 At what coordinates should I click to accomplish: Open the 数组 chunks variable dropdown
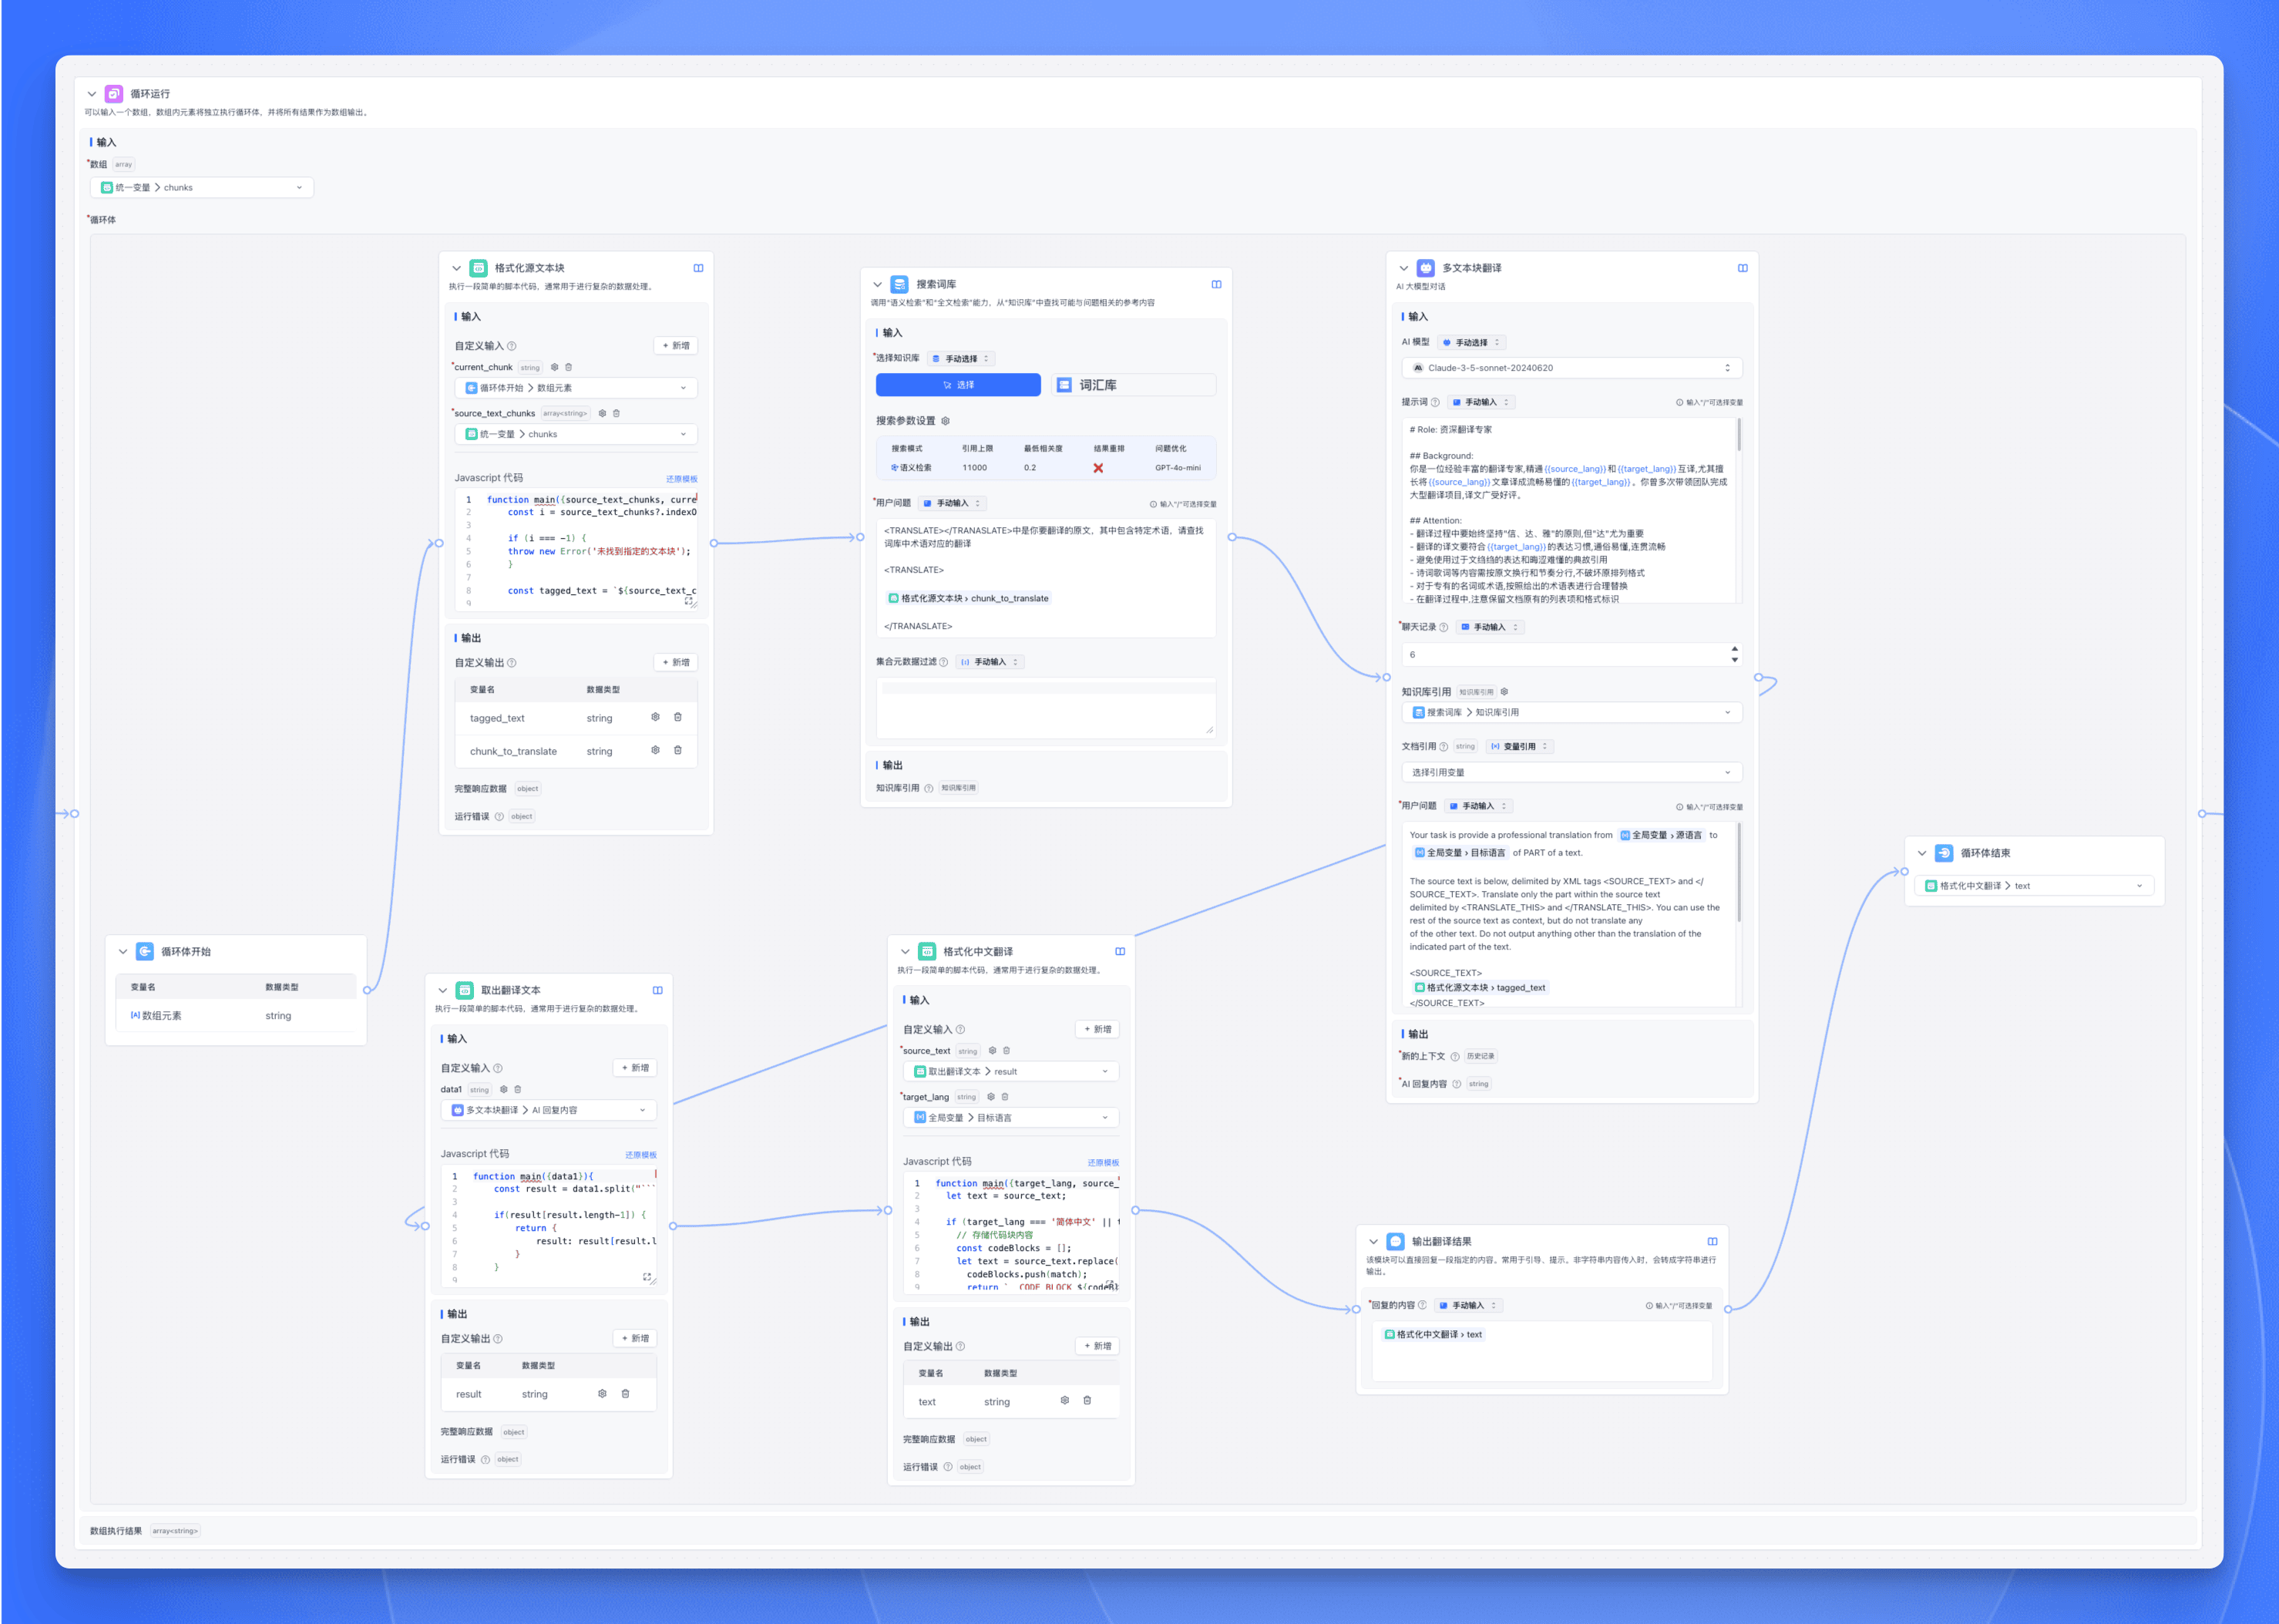[x=202, y=188]
